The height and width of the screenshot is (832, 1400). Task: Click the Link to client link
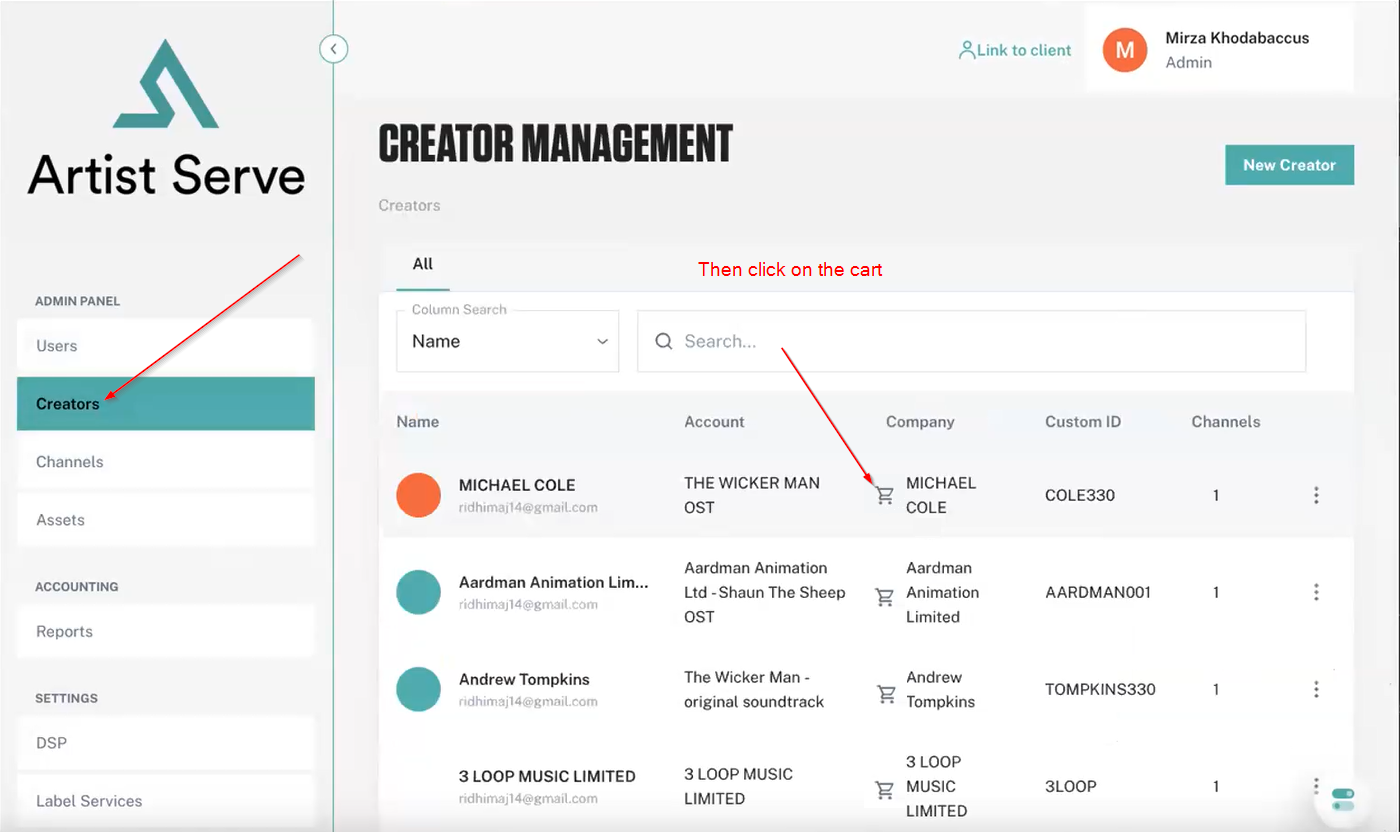(1015, 50)
